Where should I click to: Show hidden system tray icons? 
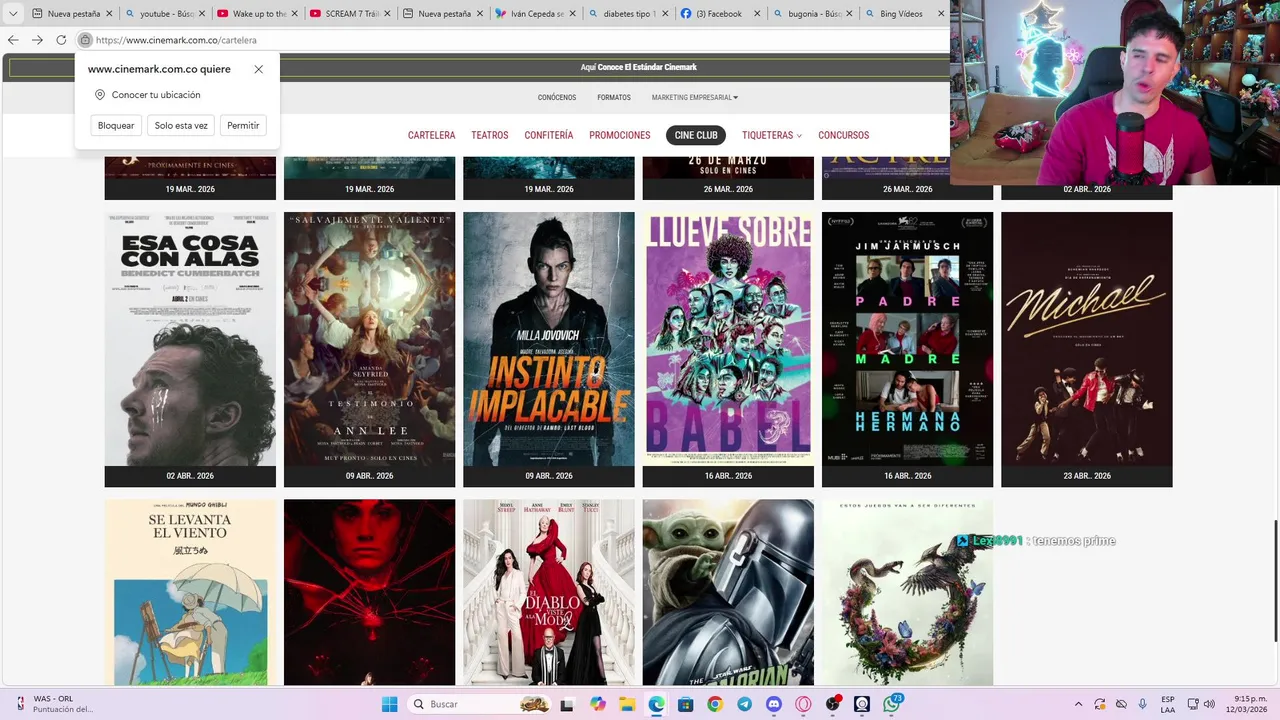[x=1078, y=704]
